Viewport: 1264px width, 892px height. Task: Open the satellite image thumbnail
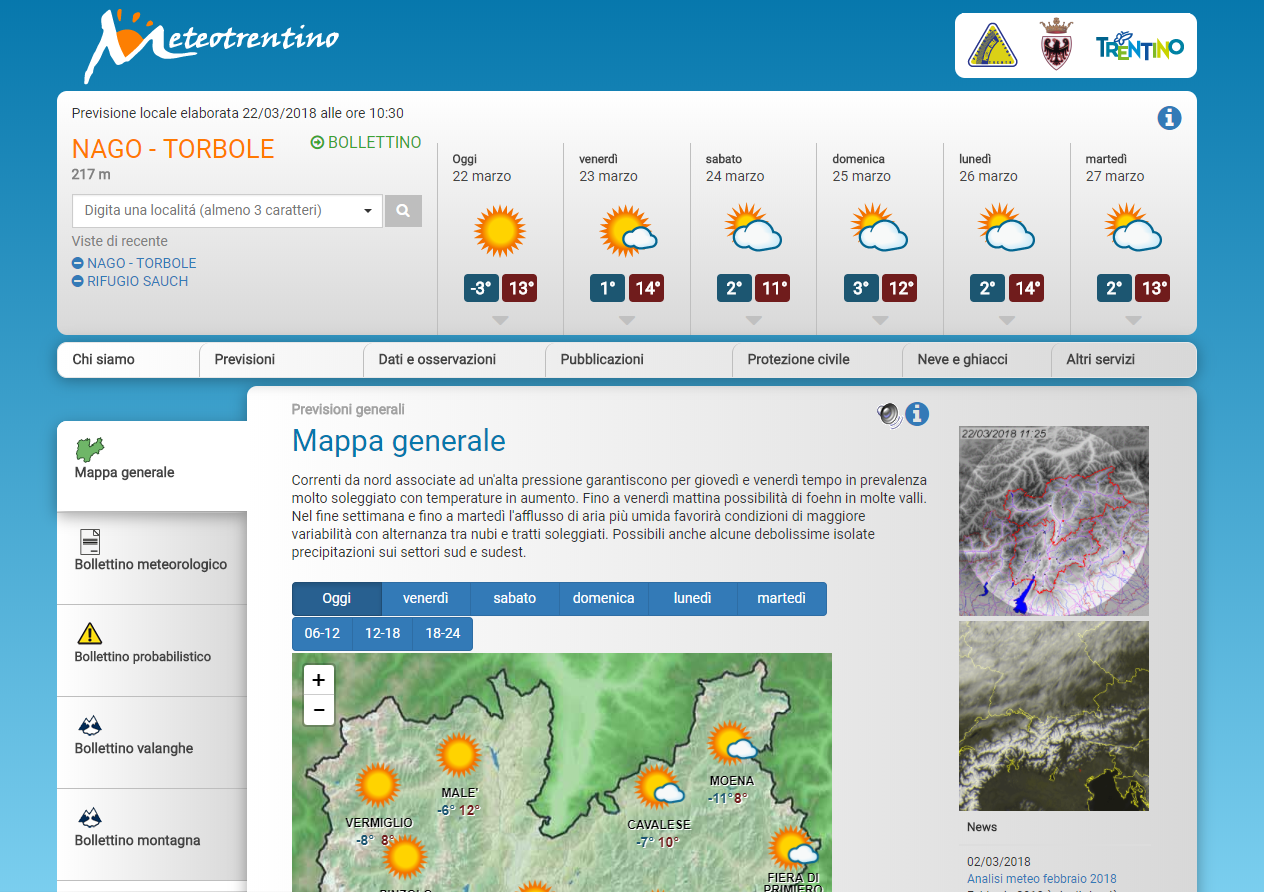click(x=1054, y=716)
